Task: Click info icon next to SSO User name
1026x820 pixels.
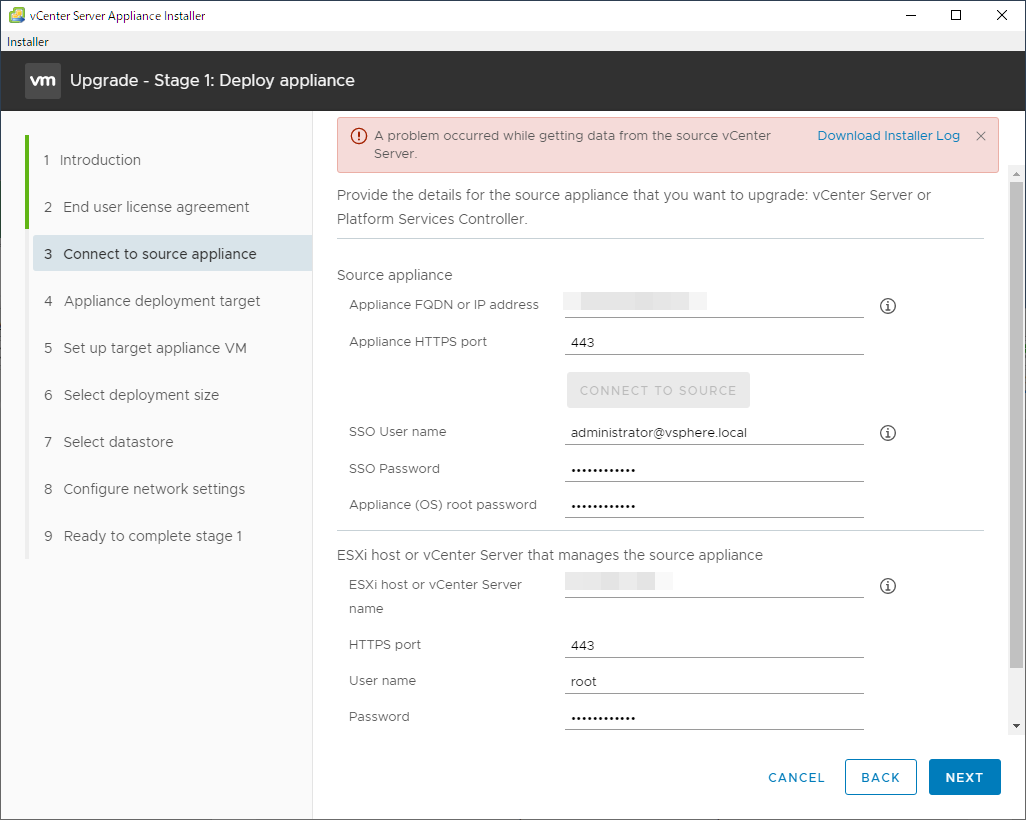Action: tap(887, 433)
